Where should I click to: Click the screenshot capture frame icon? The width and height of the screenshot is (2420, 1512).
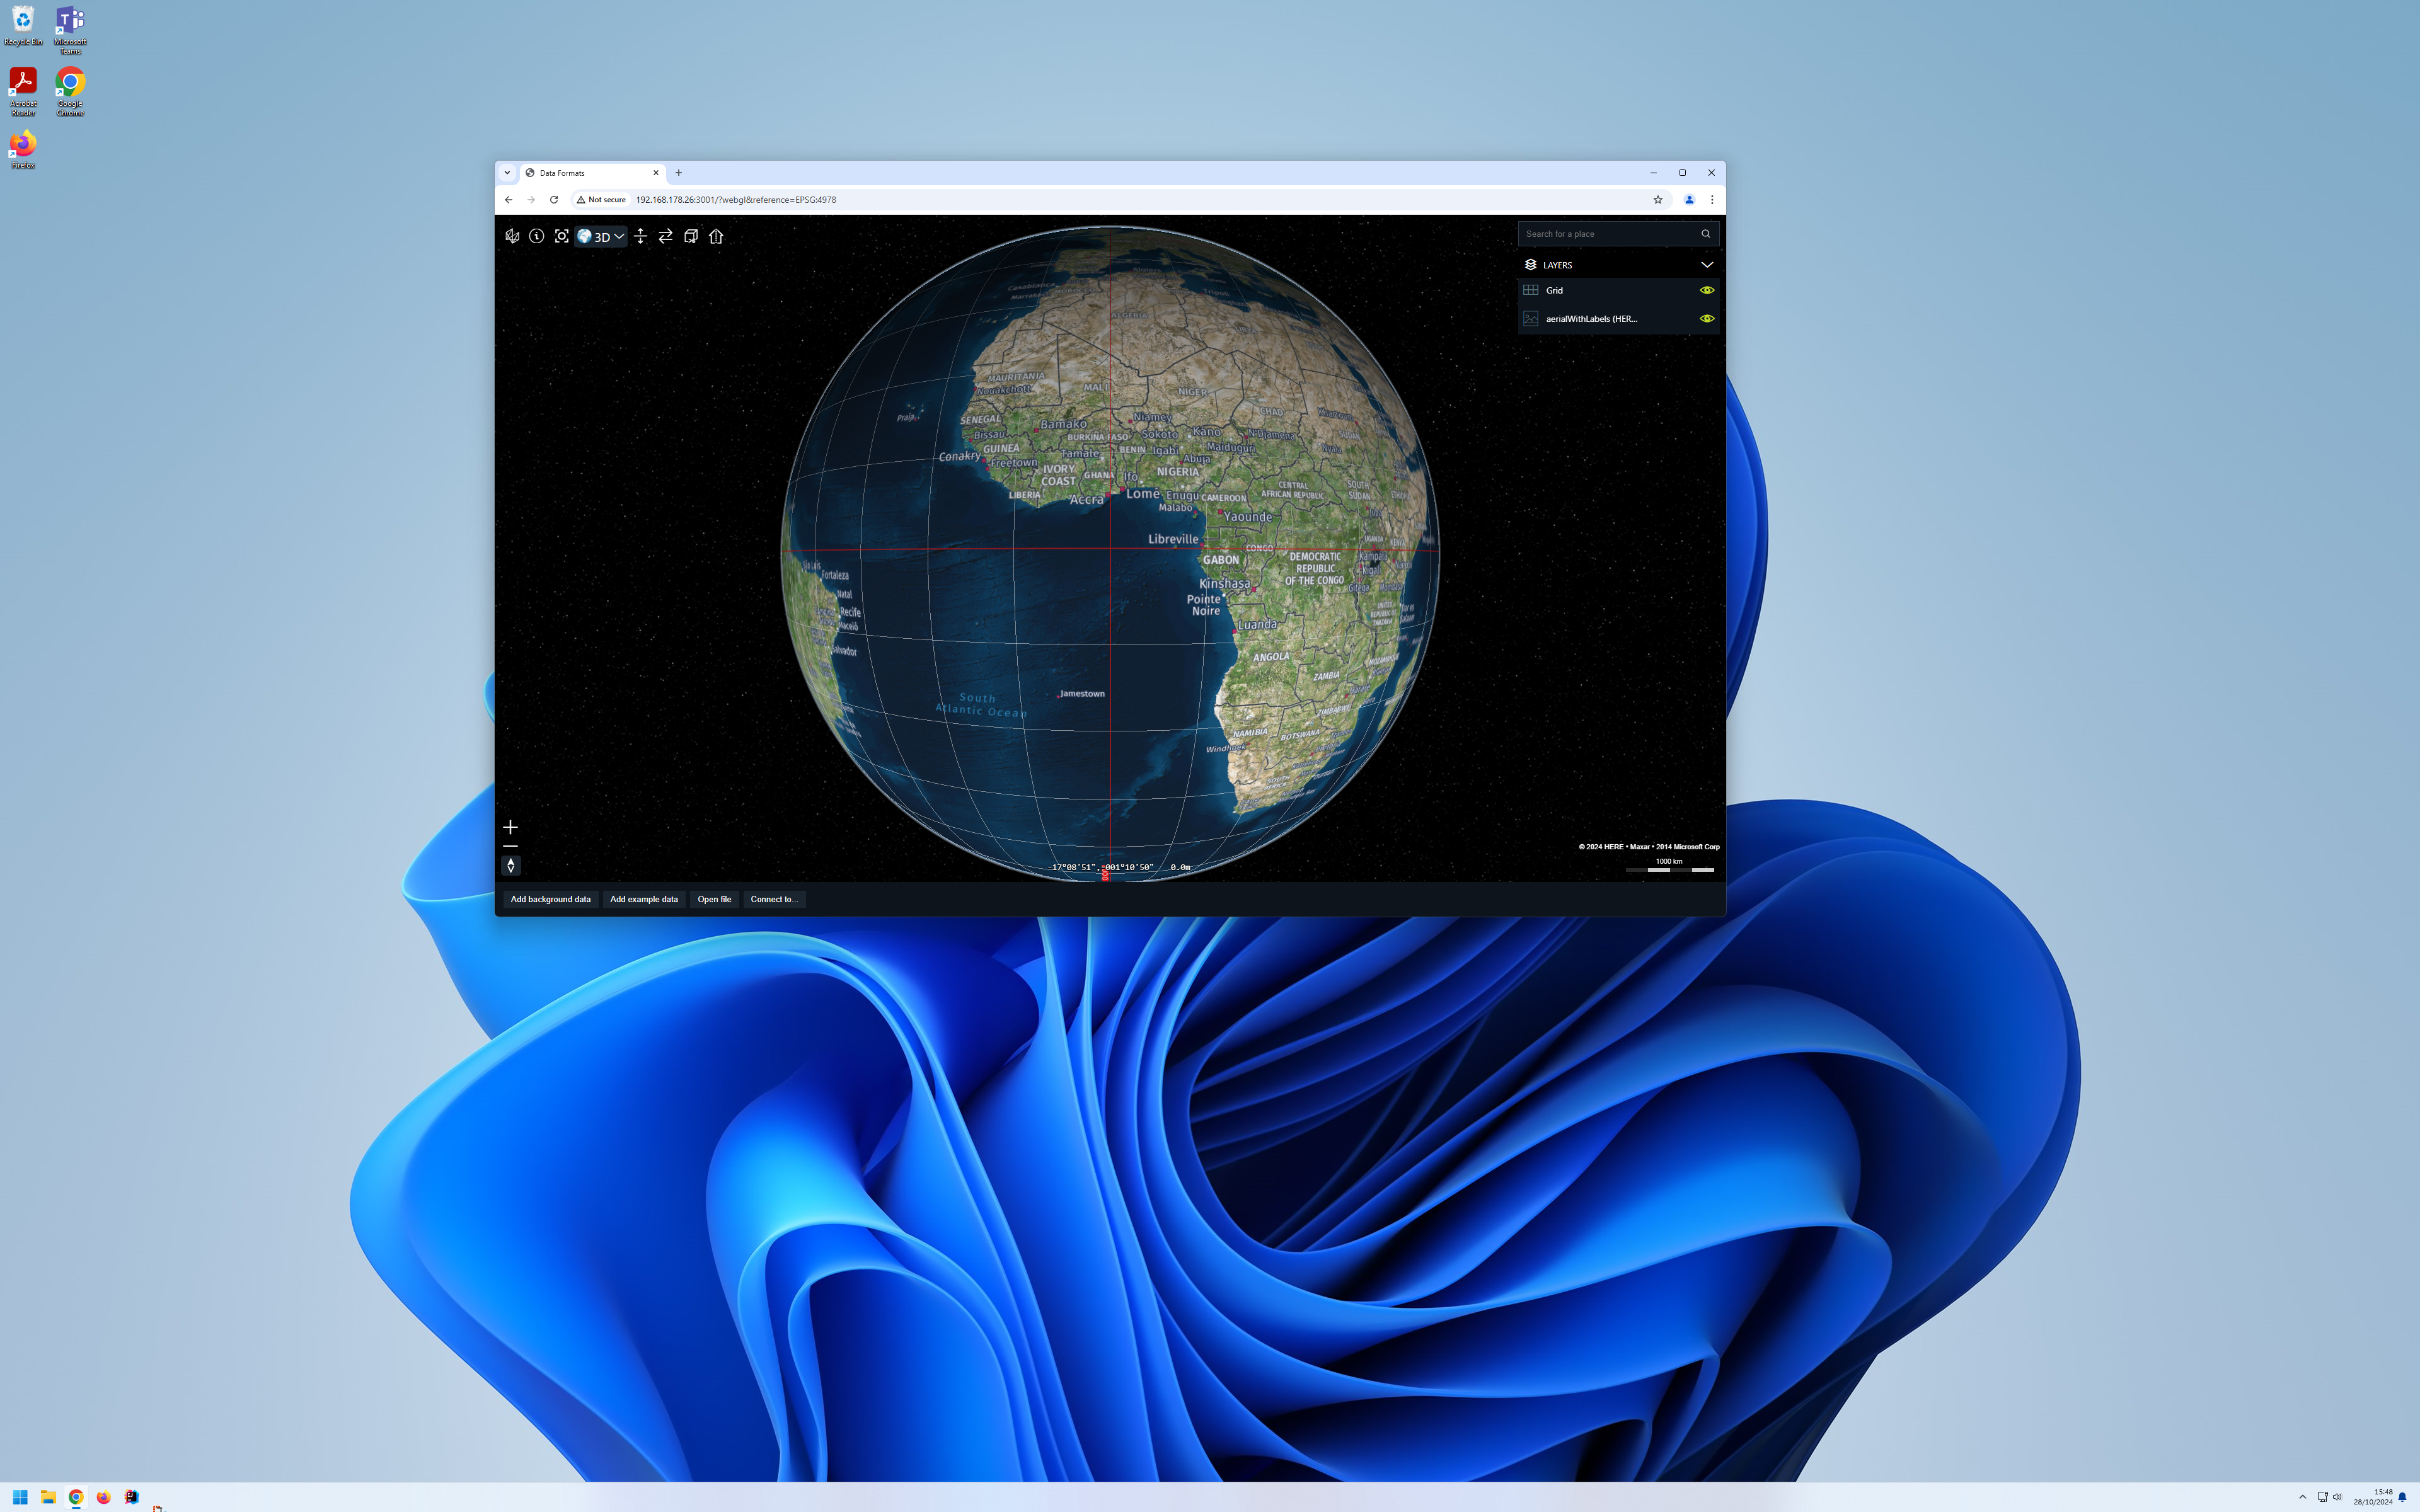coord(562,237)
